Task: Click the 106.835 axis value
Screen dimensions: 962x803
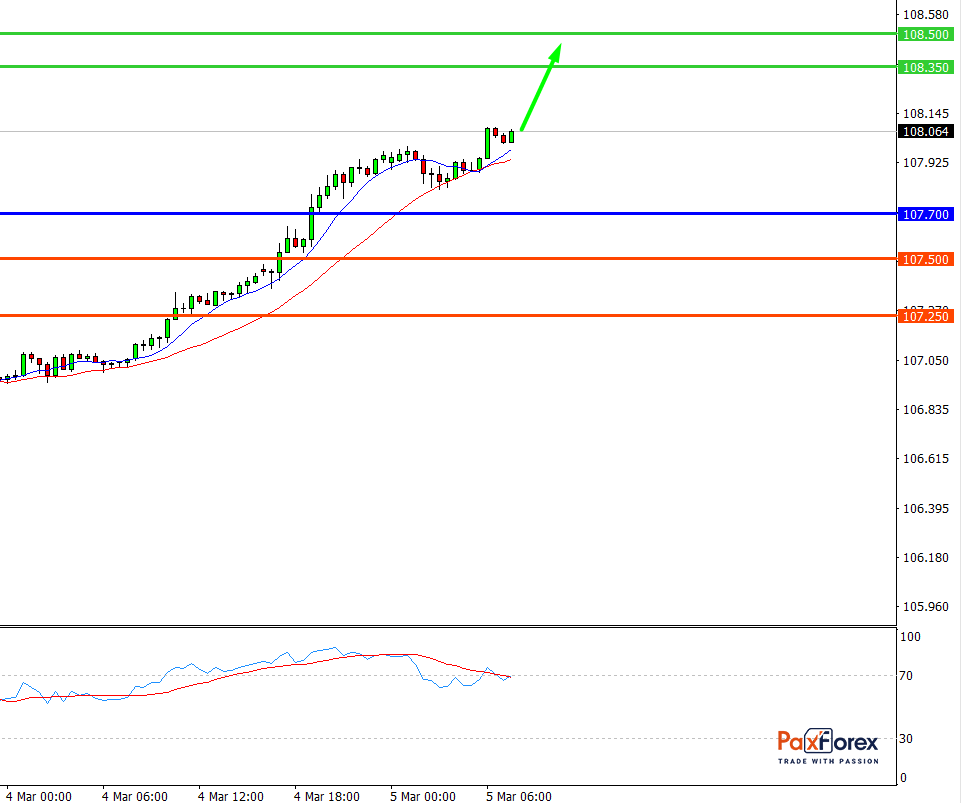Action: [926, 410]
